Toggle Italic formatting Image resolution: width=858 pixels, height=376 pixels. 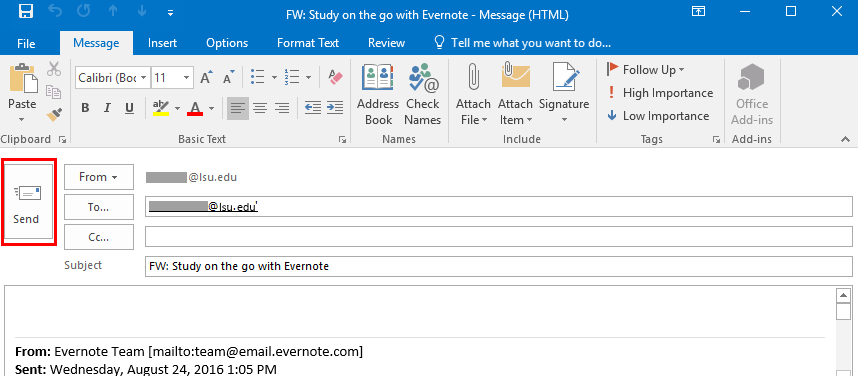pos(107,108)
